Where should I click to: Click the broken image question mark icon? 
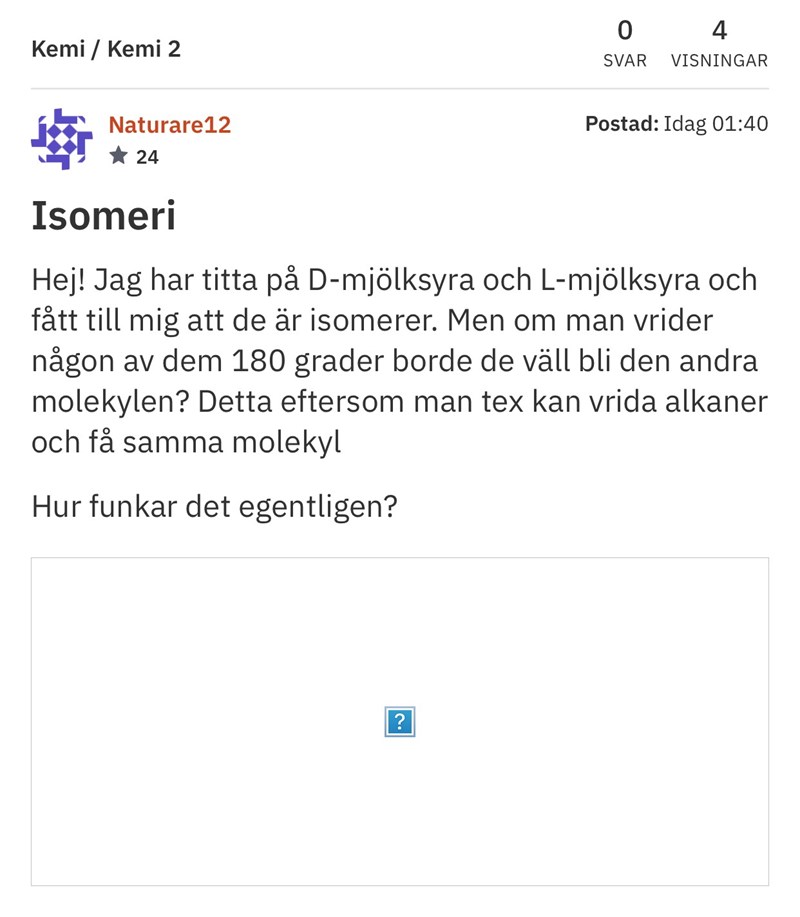(x=399, y=721)
